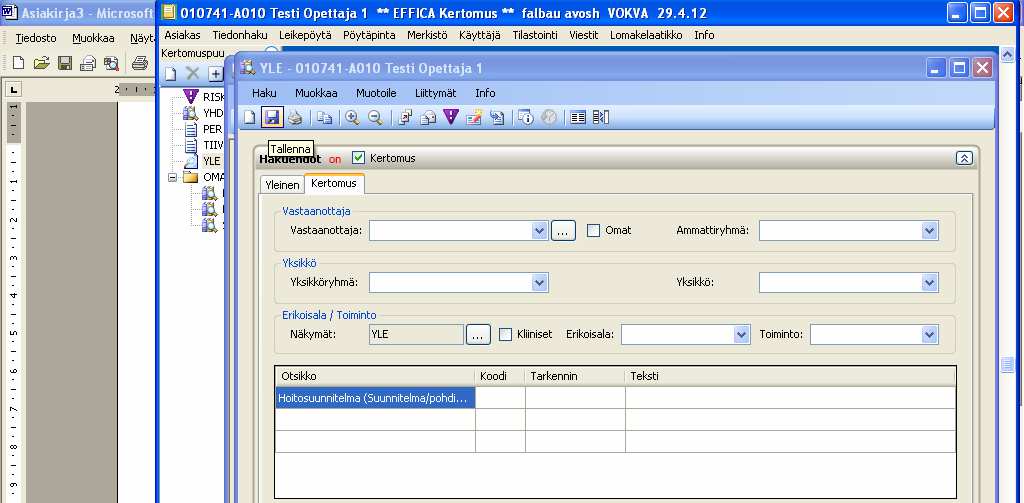The image size is (1024, 503).
Task: Click the Tallenna (save) icon in YLE toolbar
Action: coord(272,118)
